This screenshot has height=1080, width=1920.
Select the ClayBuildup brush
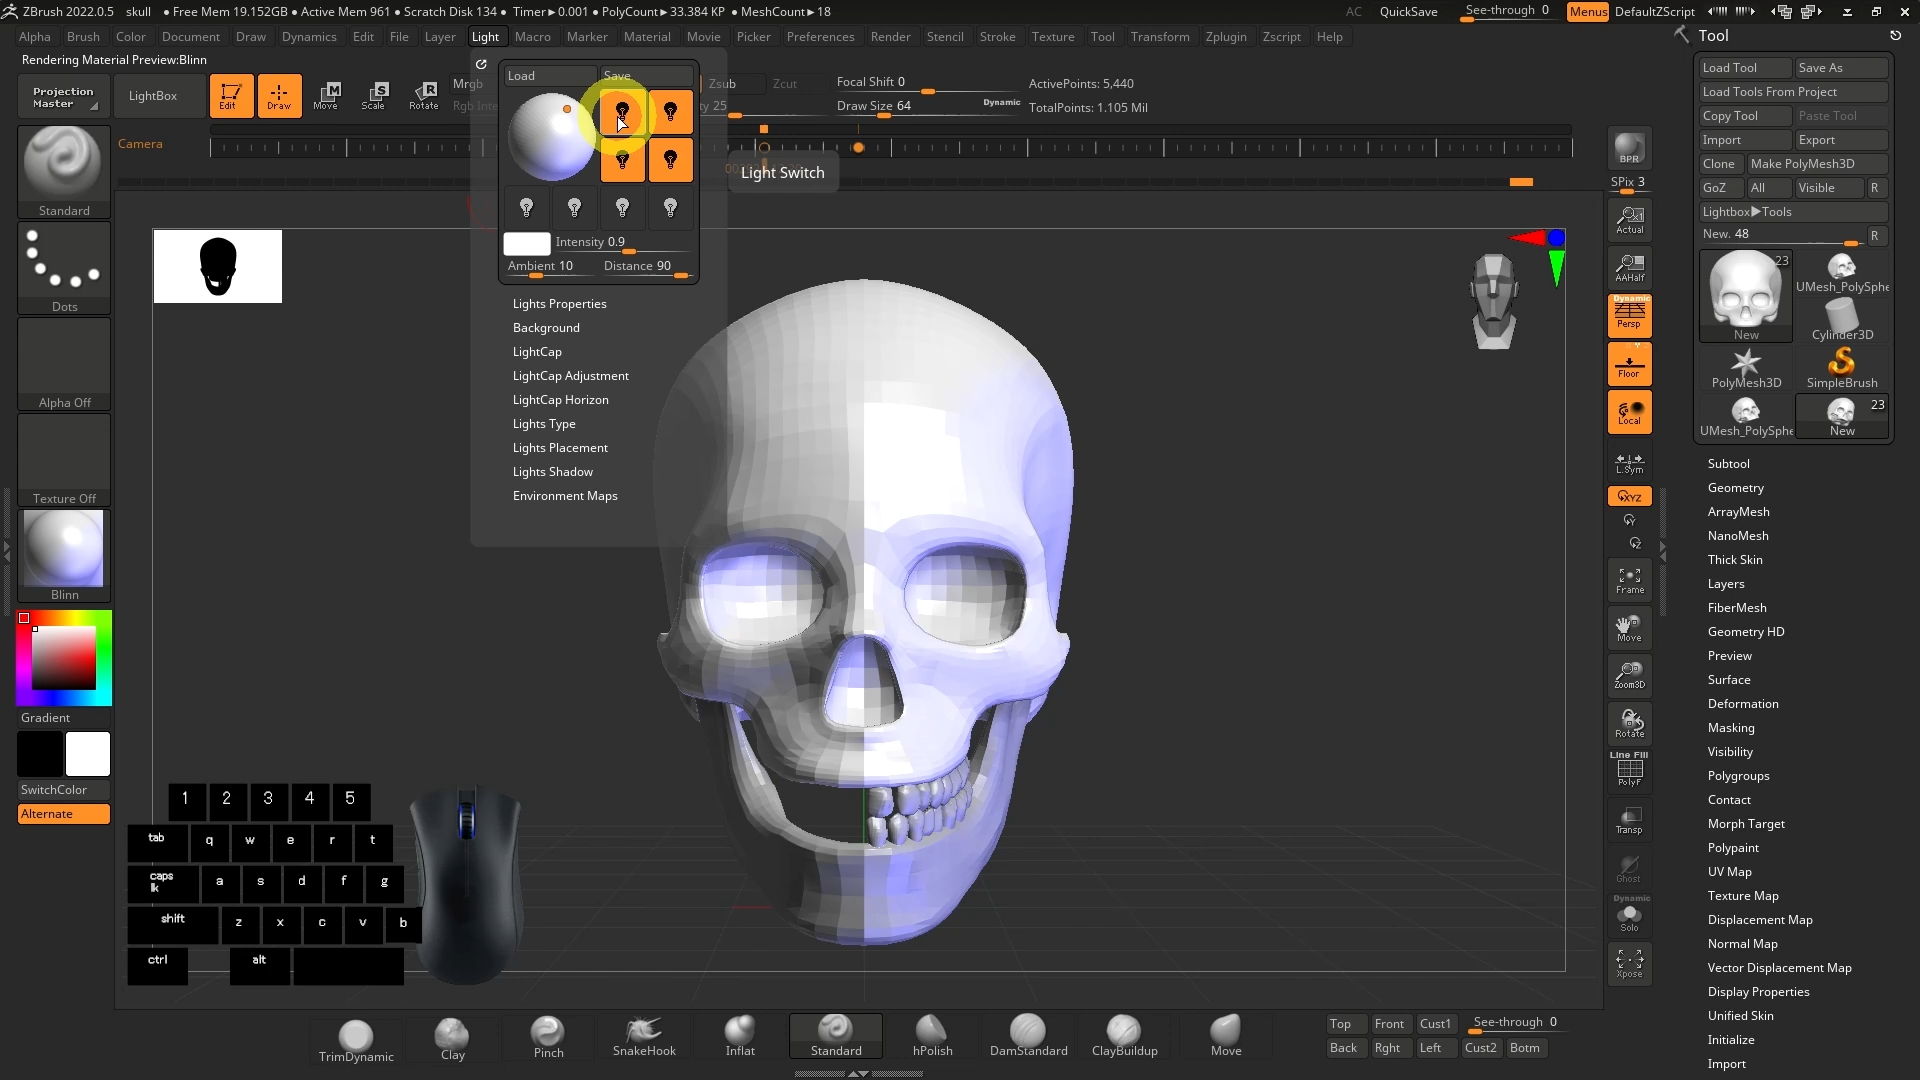1124,1036
